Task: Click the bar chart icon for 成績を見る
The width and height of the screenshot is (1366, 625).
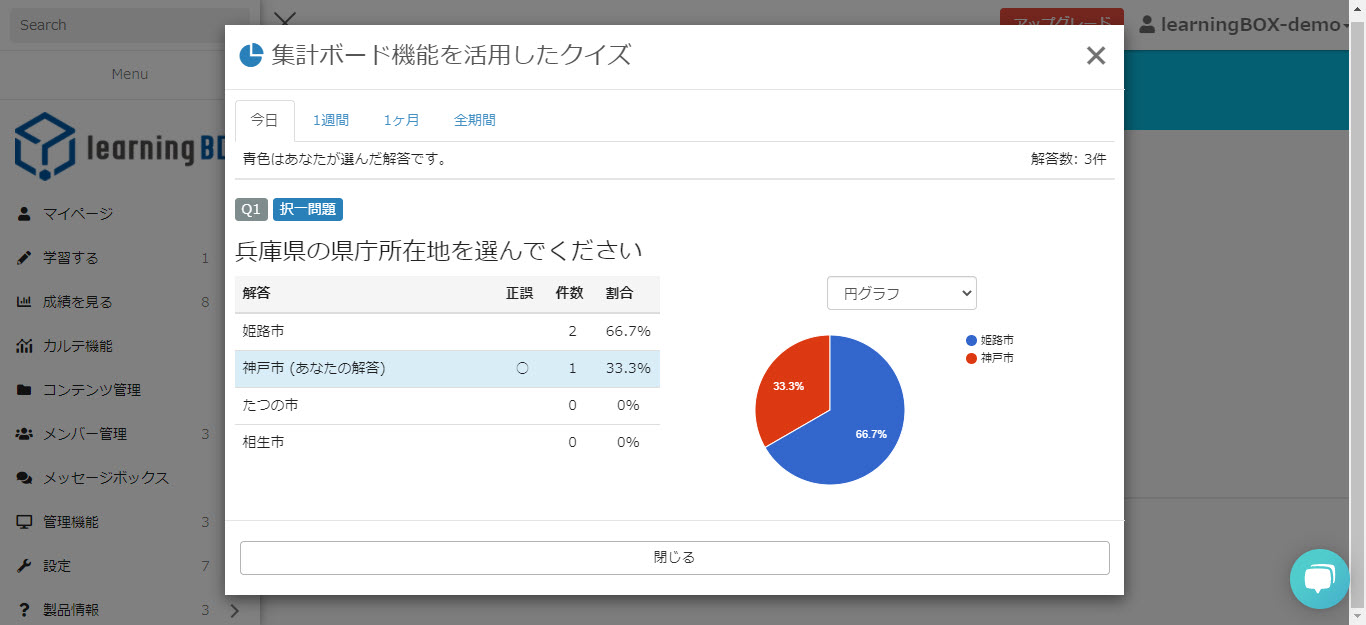Action: pos(24,302)
